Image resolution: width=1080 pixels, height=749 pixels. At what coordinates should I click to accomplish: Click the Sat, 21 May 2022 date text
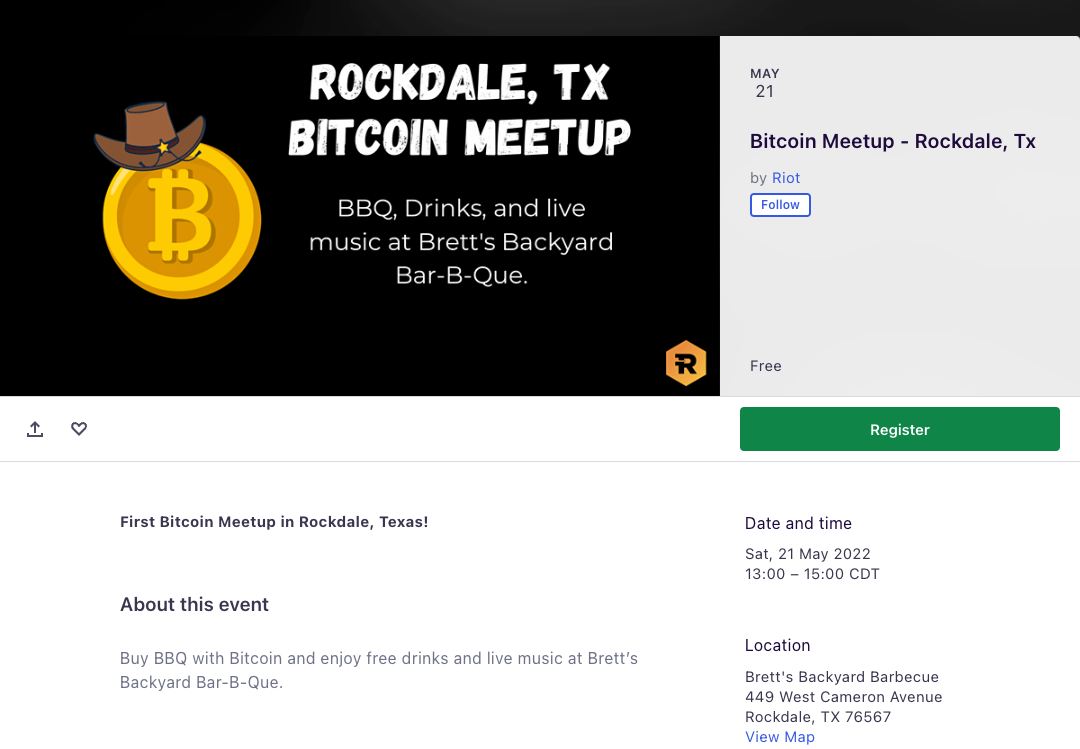click(x=808, y=554)
